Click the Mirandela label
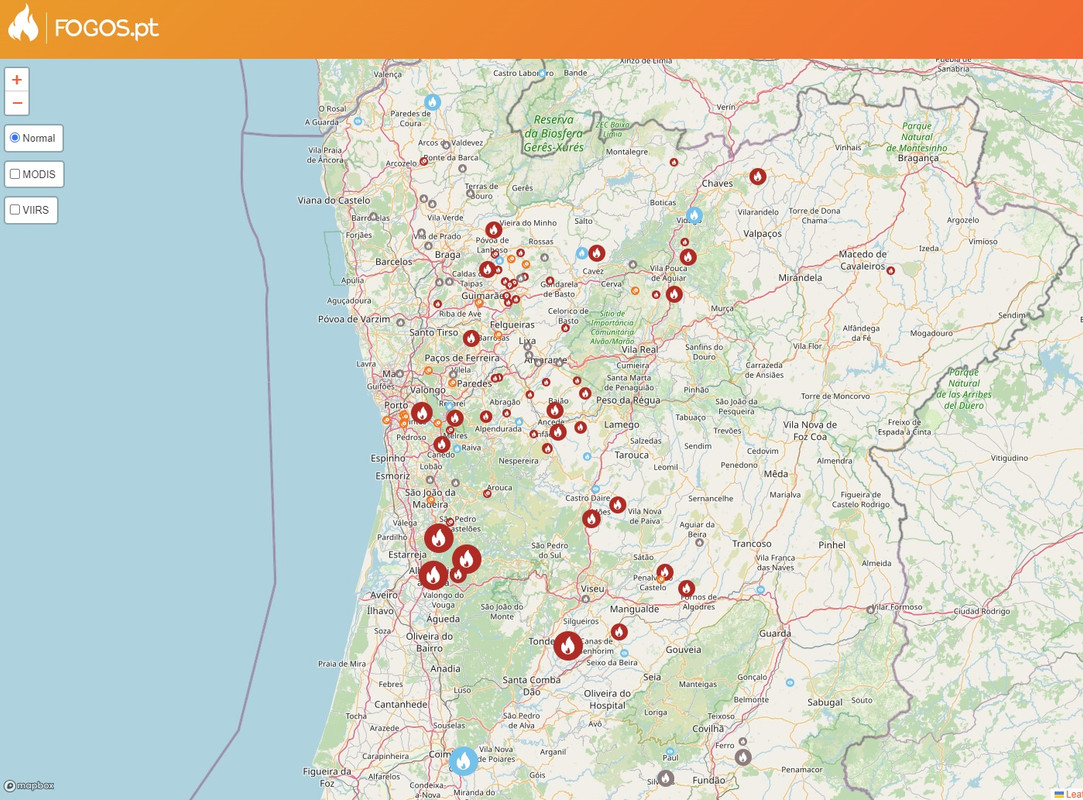This screenshot has height=800, width=1083. point(800,278)
